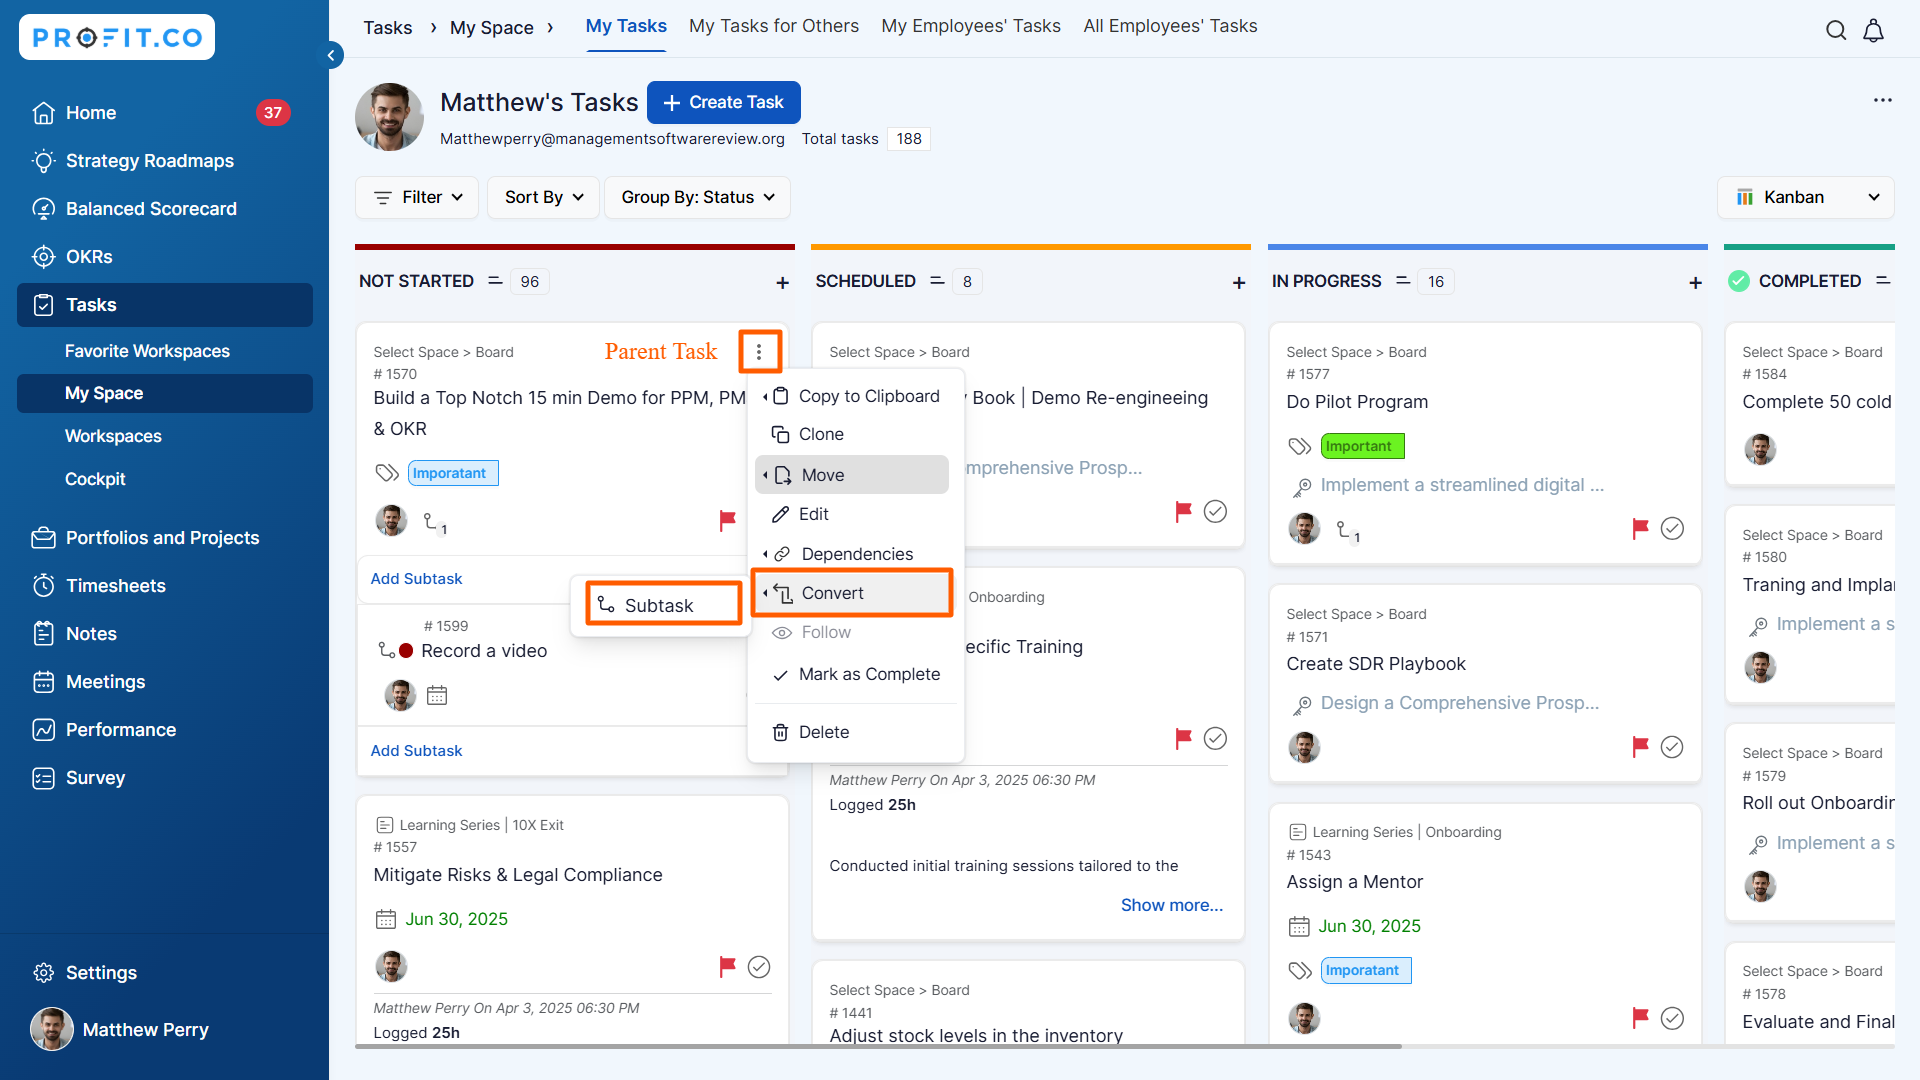This screenshot has width=1920, height=1080.
Task: Click Add Subtask under Record a video
Action: pos(416,751)
